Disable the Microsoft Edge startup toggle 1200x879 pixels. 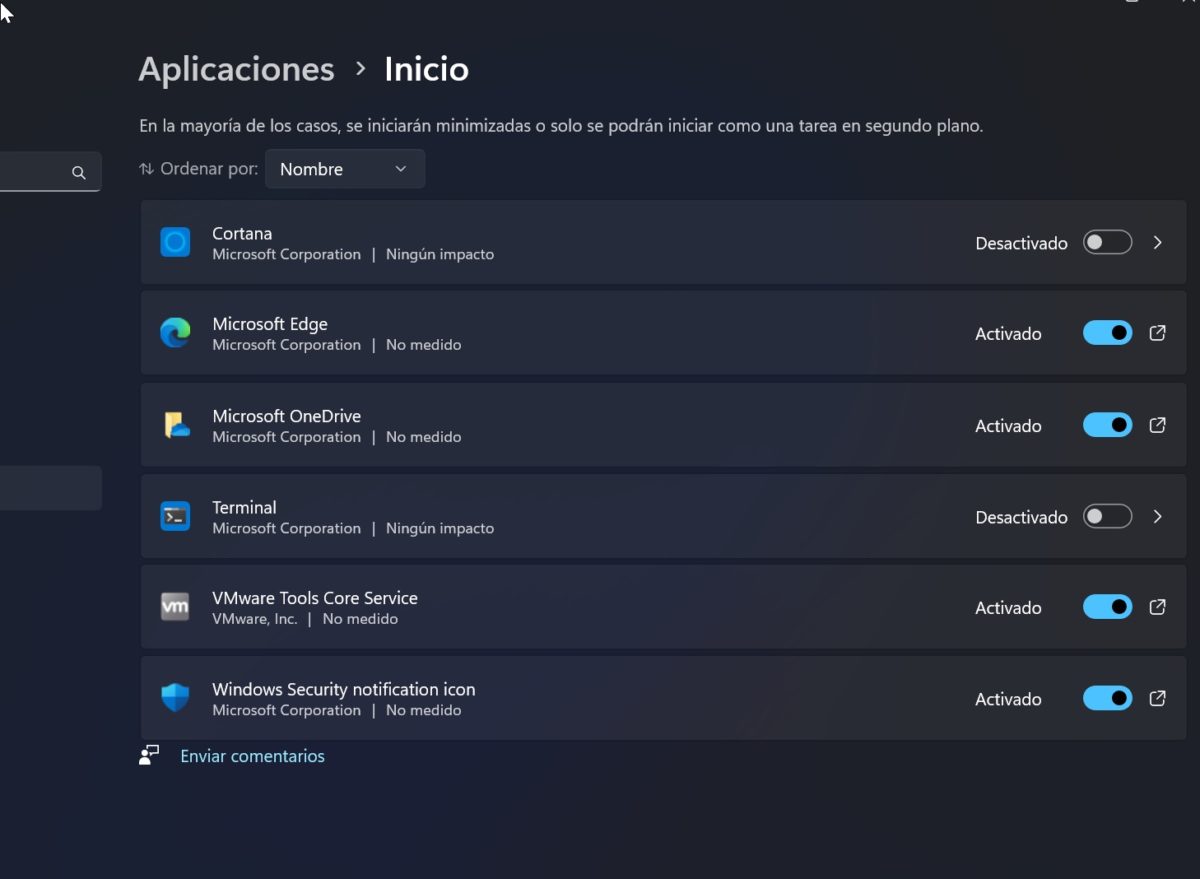1108,333
